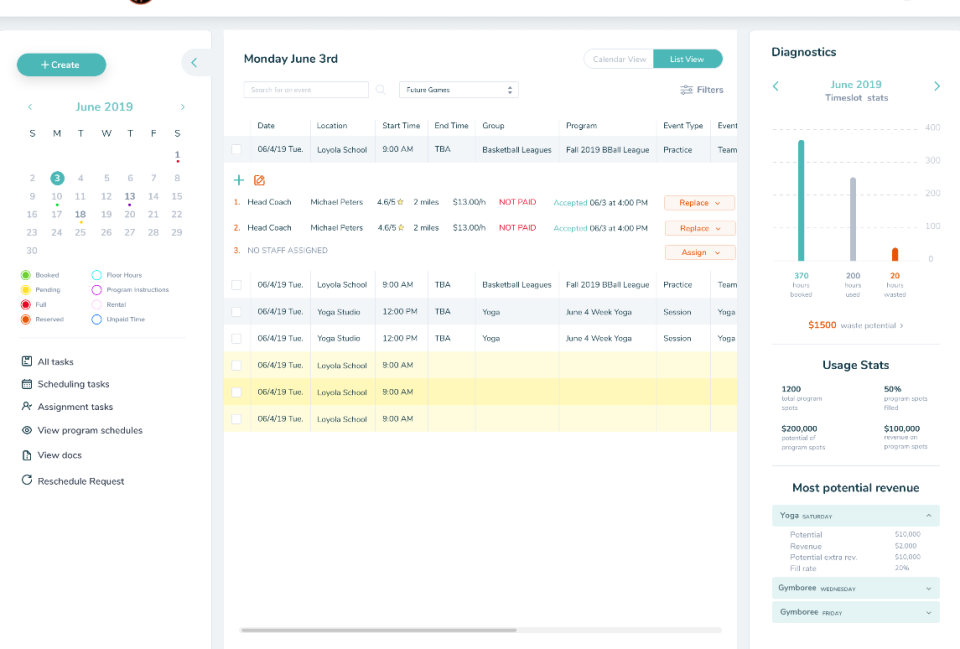
Task: Click the horizontal scrollbar under the table
Action: (x=379, y=630)
